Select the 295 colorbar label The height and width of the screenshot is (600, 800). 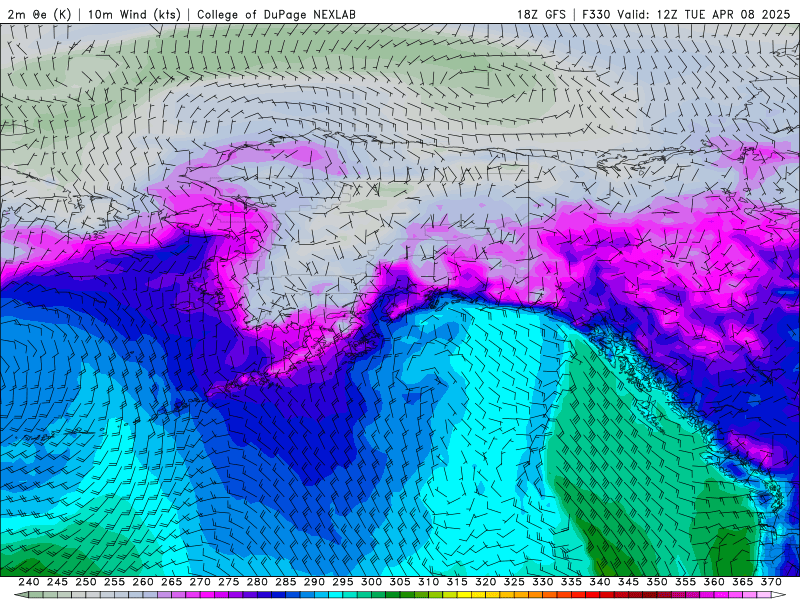(x=343, y=582)
